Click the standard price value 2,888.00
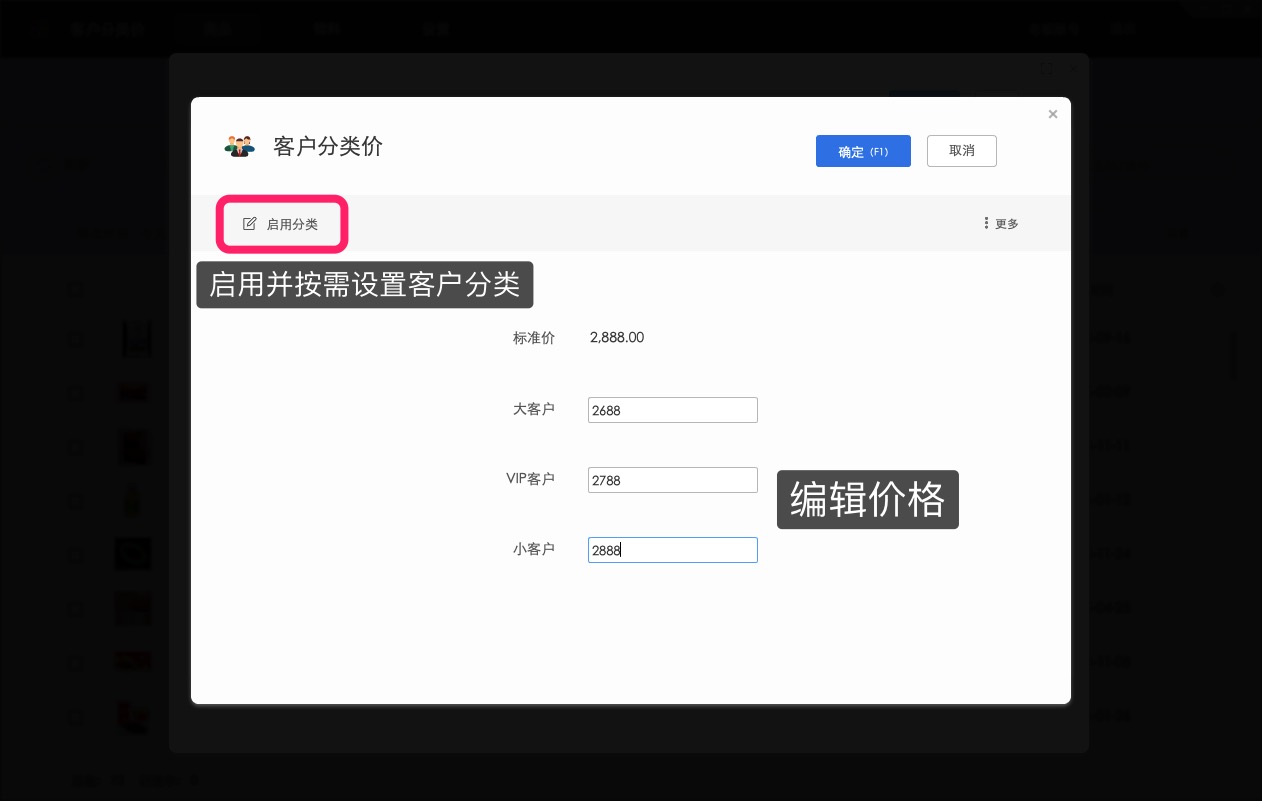Screen dimensions: 1262x801 point(617,338)
